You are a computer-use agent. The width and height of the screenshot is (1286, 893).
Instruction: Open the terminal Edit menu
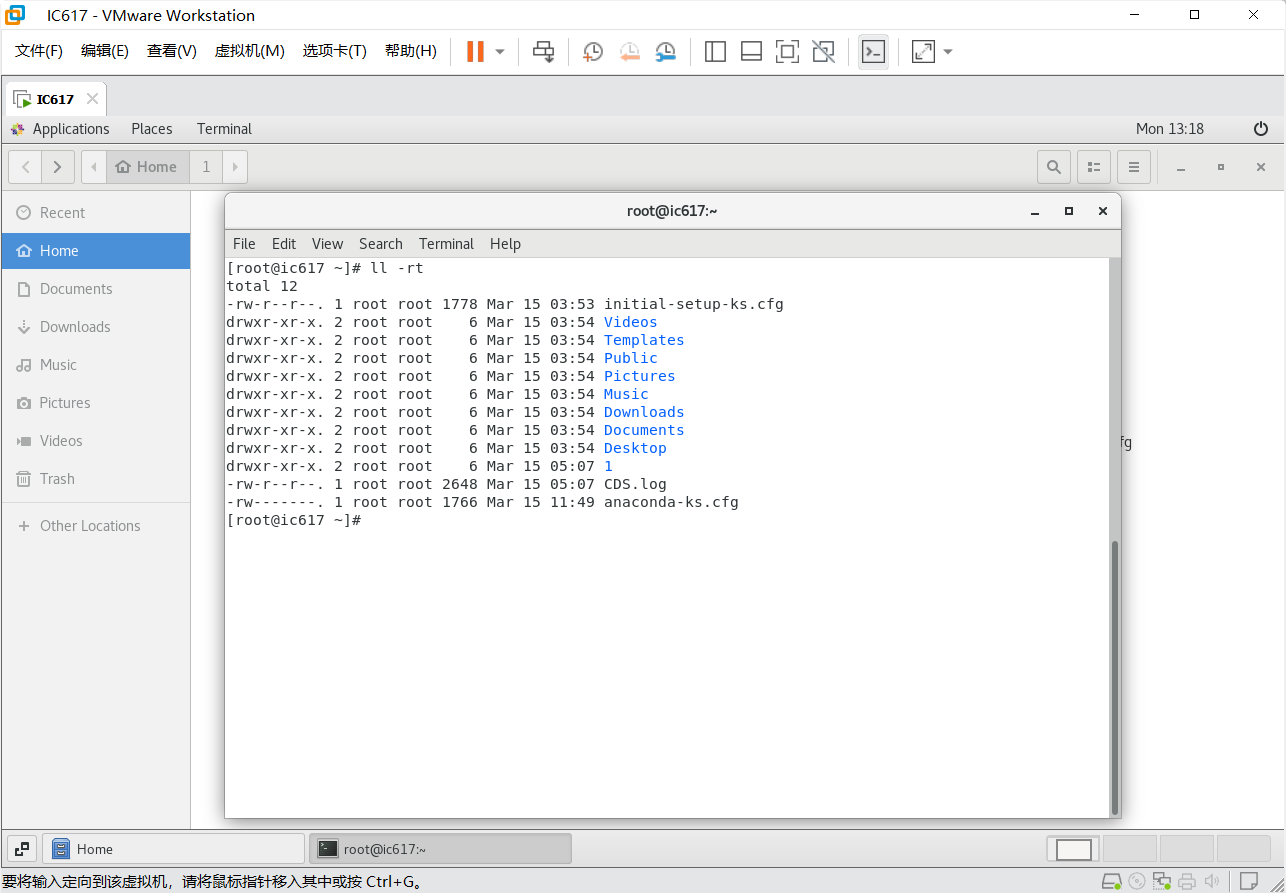284,244
